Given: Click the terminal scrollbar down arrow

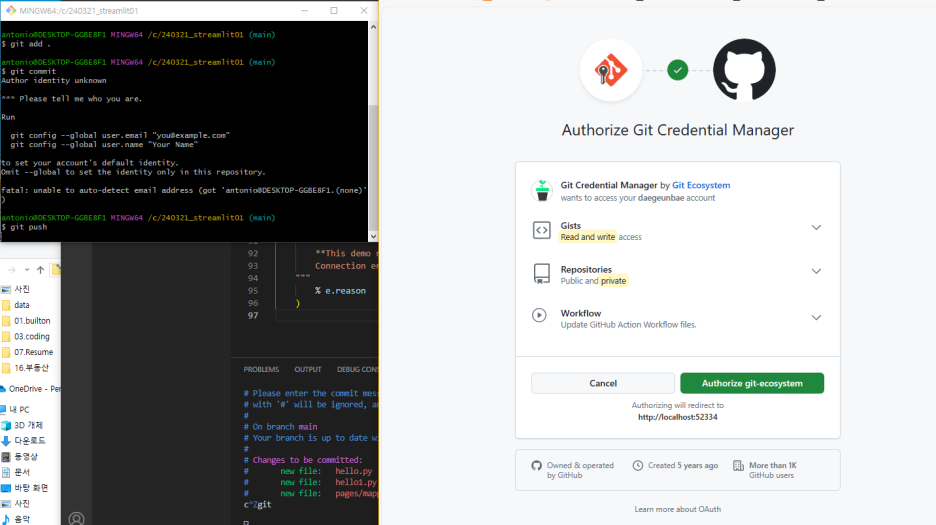Looking at the screenshot, I should [374, 237].
